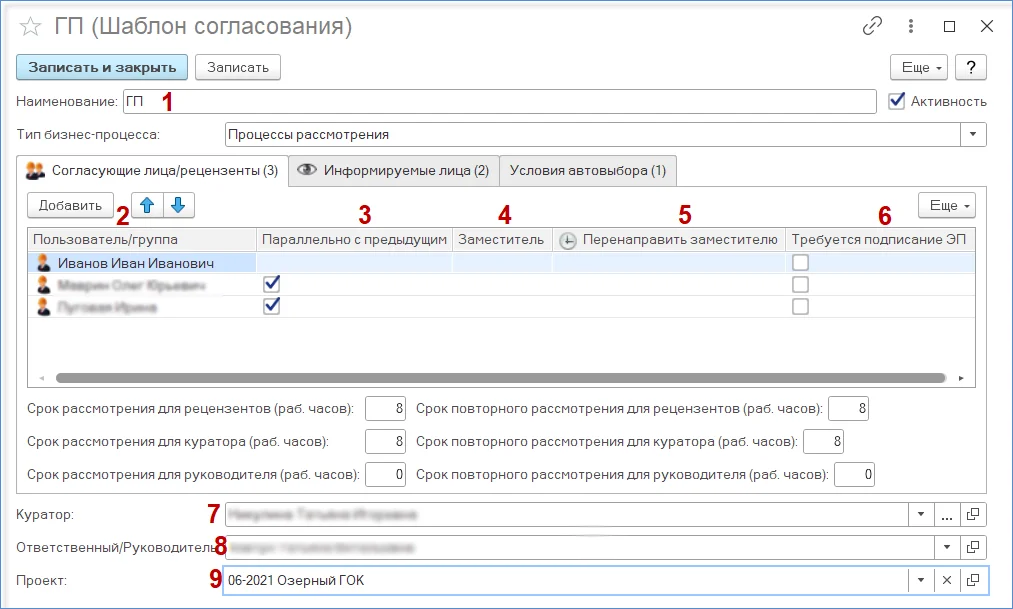
Task: Move selected row down with blue arrow
Action: click(x=178, y=205)
